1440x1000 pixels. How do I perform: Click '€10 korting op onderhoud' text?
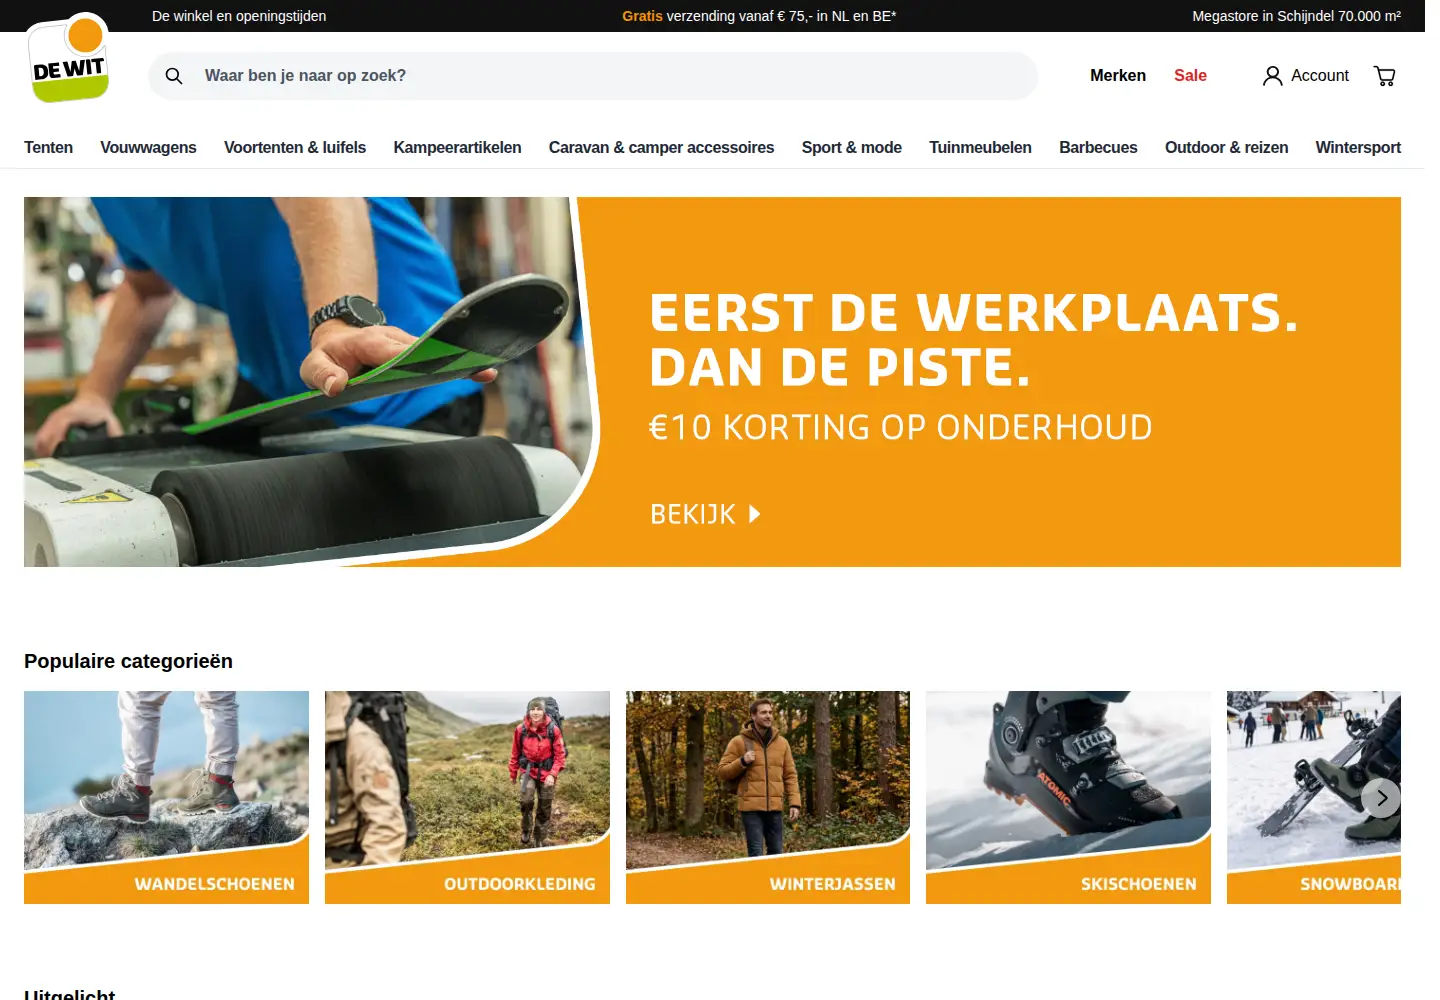tap(900, 427)
